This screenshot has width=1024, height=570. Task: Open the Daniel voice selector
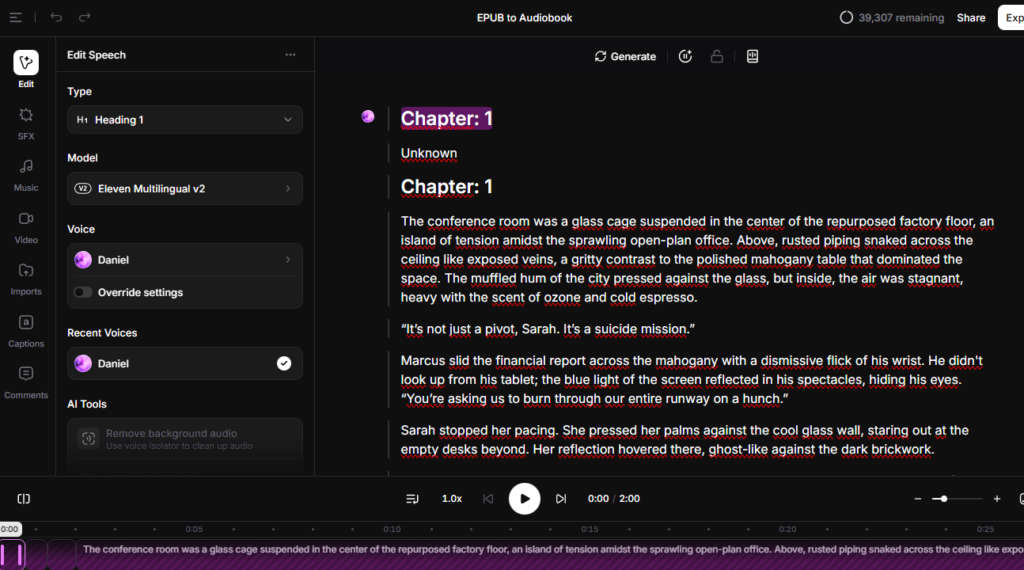(184, 260)
